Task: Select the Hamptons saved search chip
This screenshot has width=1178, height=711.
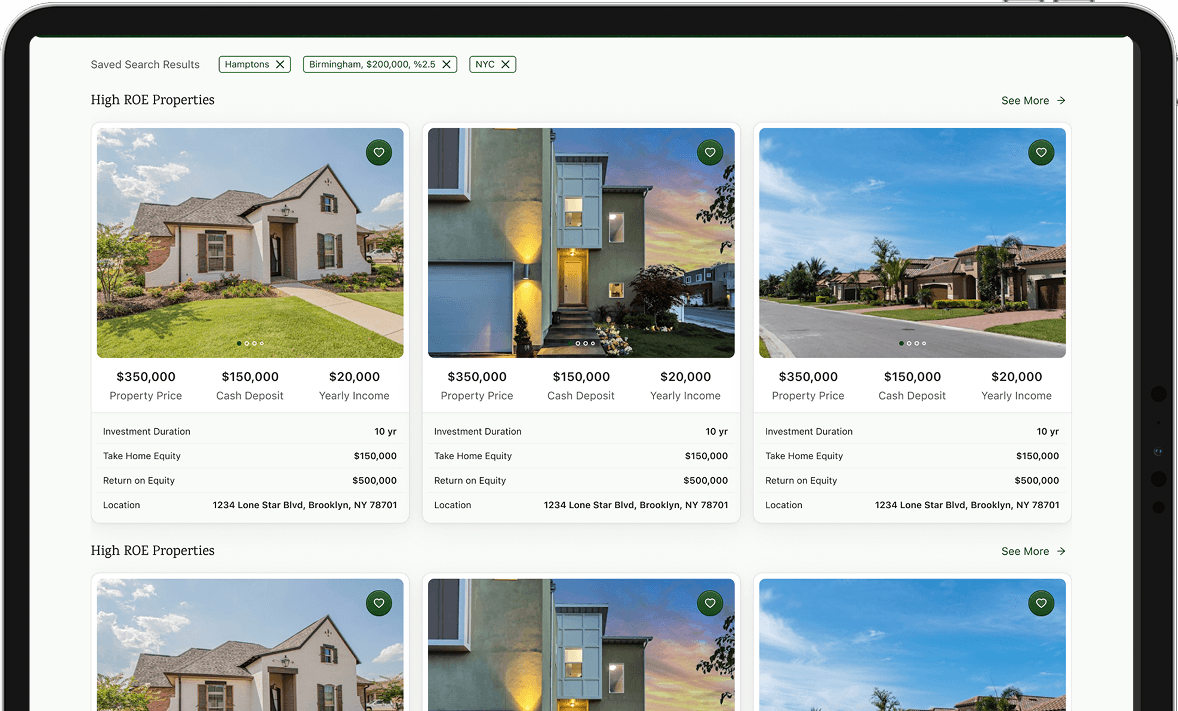Action: [x=246, y=65]
